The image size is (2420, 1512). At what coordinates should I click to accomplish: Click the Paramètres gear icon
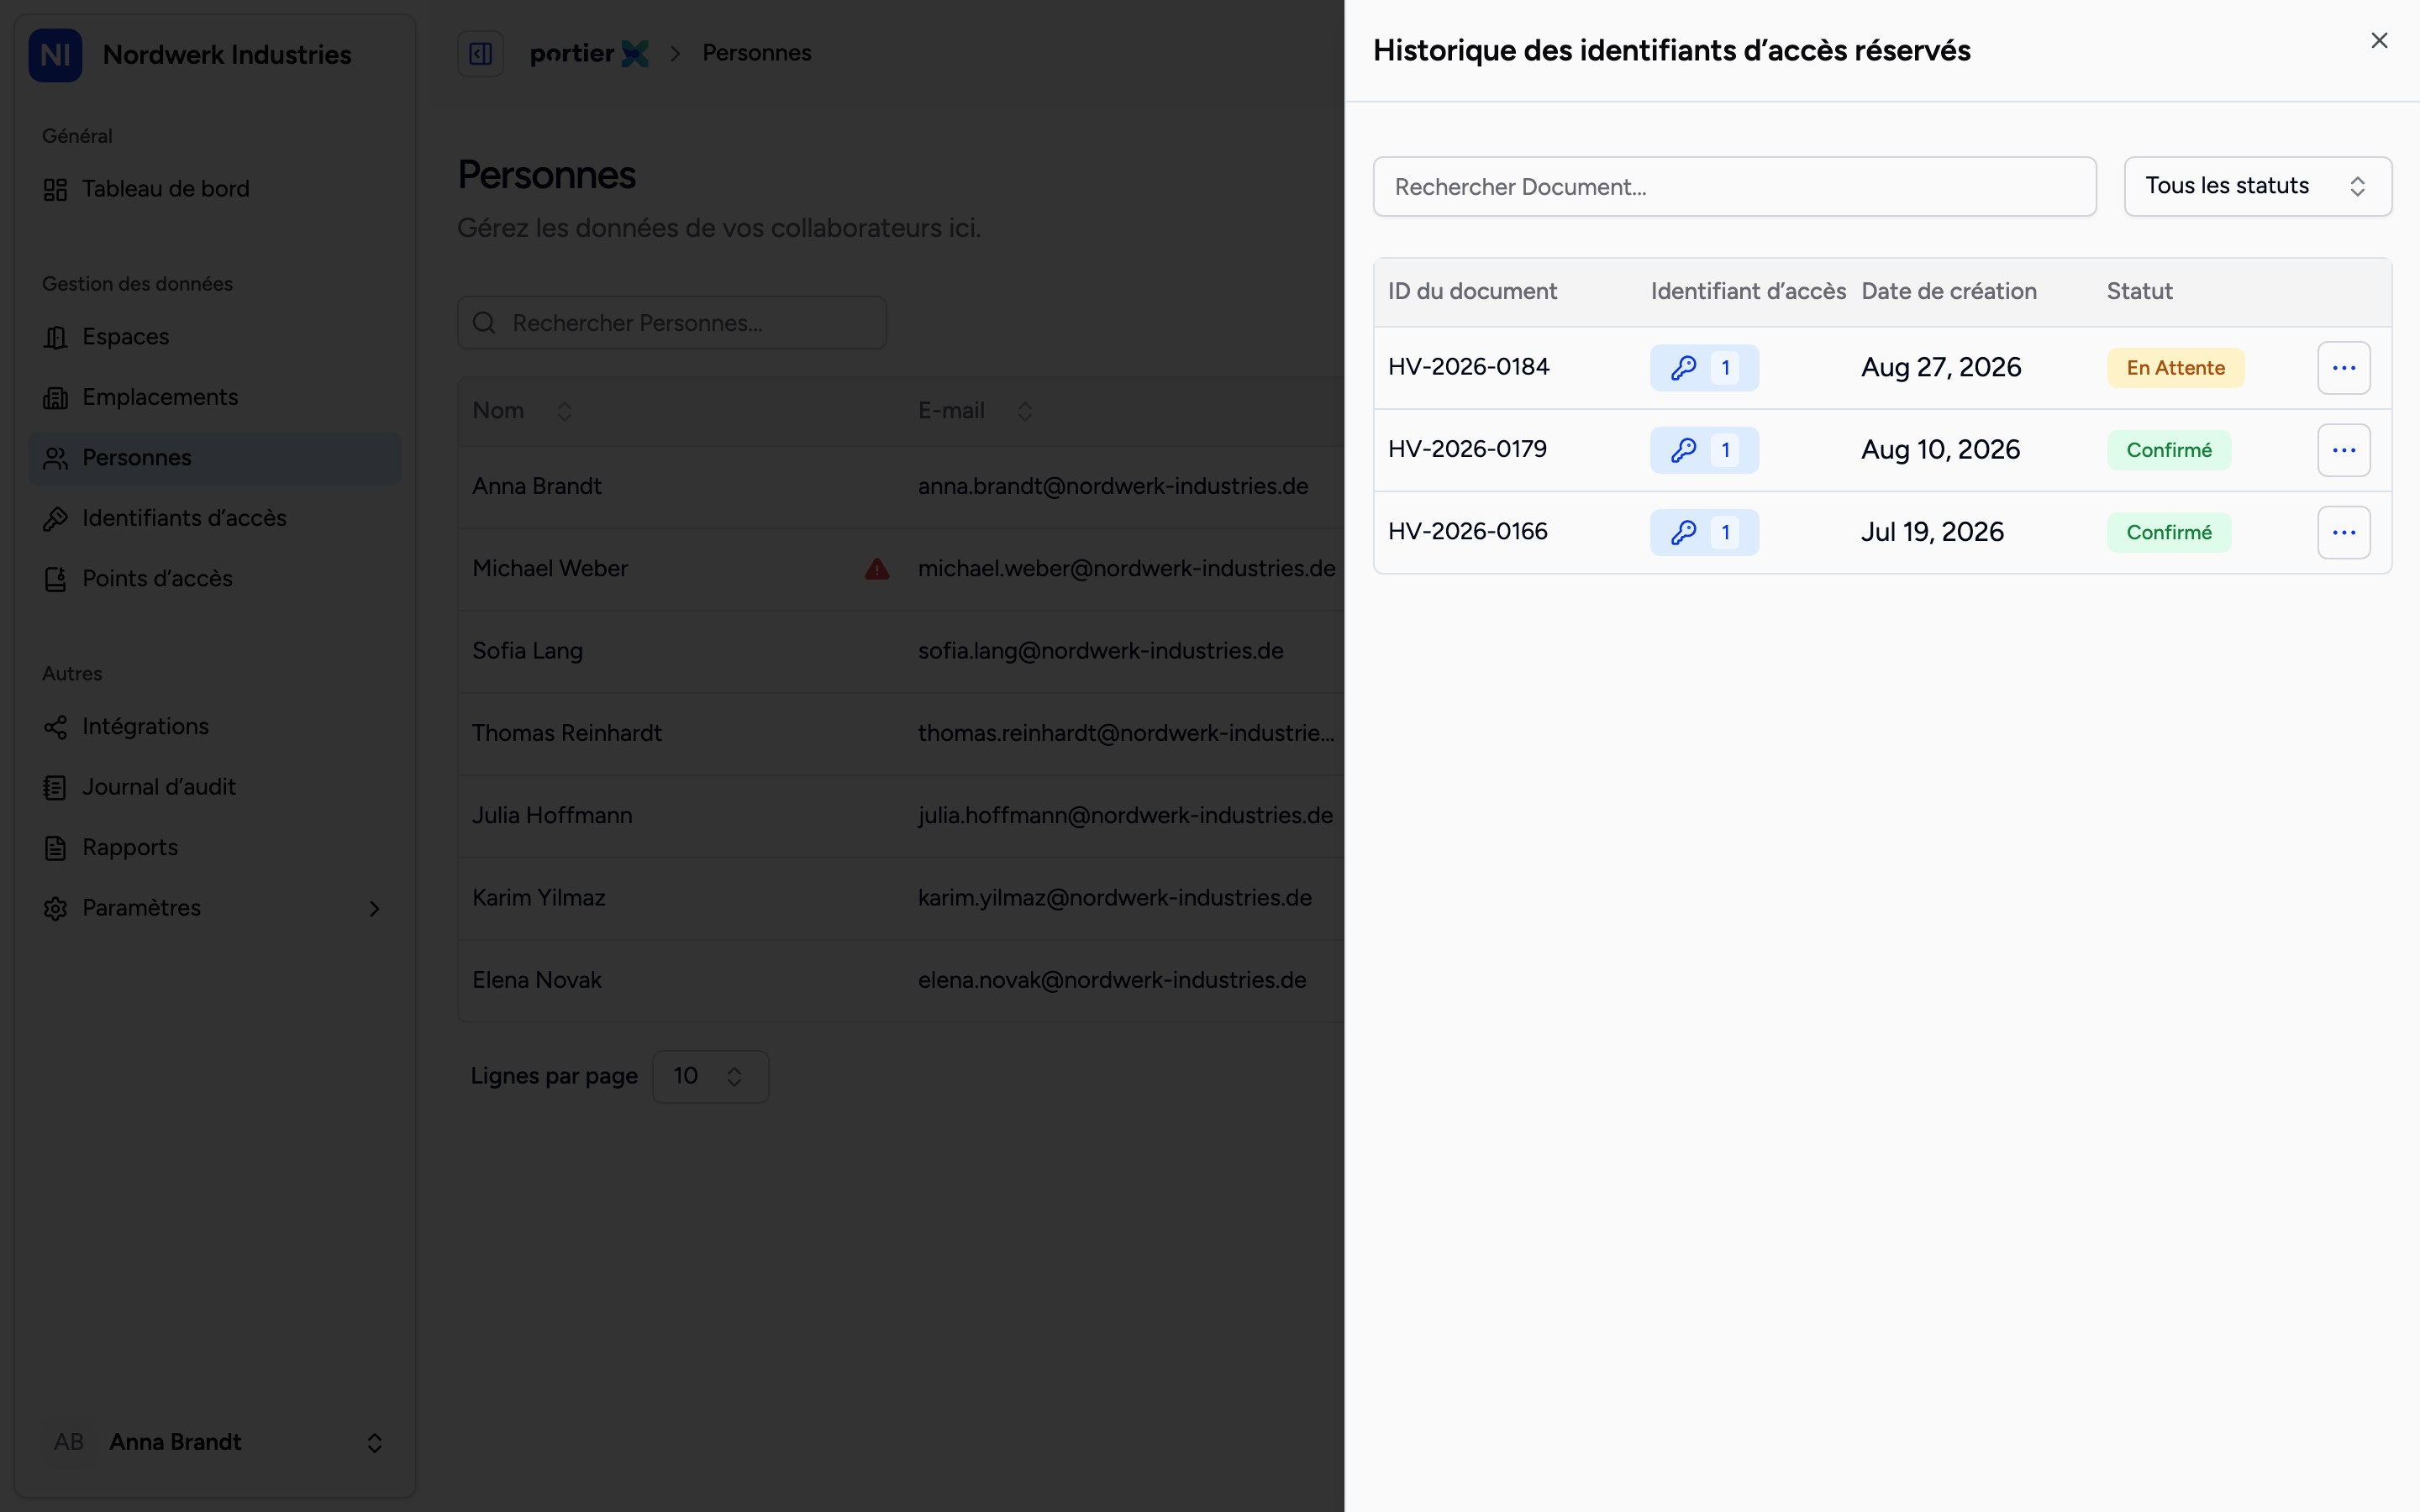[x=55, y=908]
